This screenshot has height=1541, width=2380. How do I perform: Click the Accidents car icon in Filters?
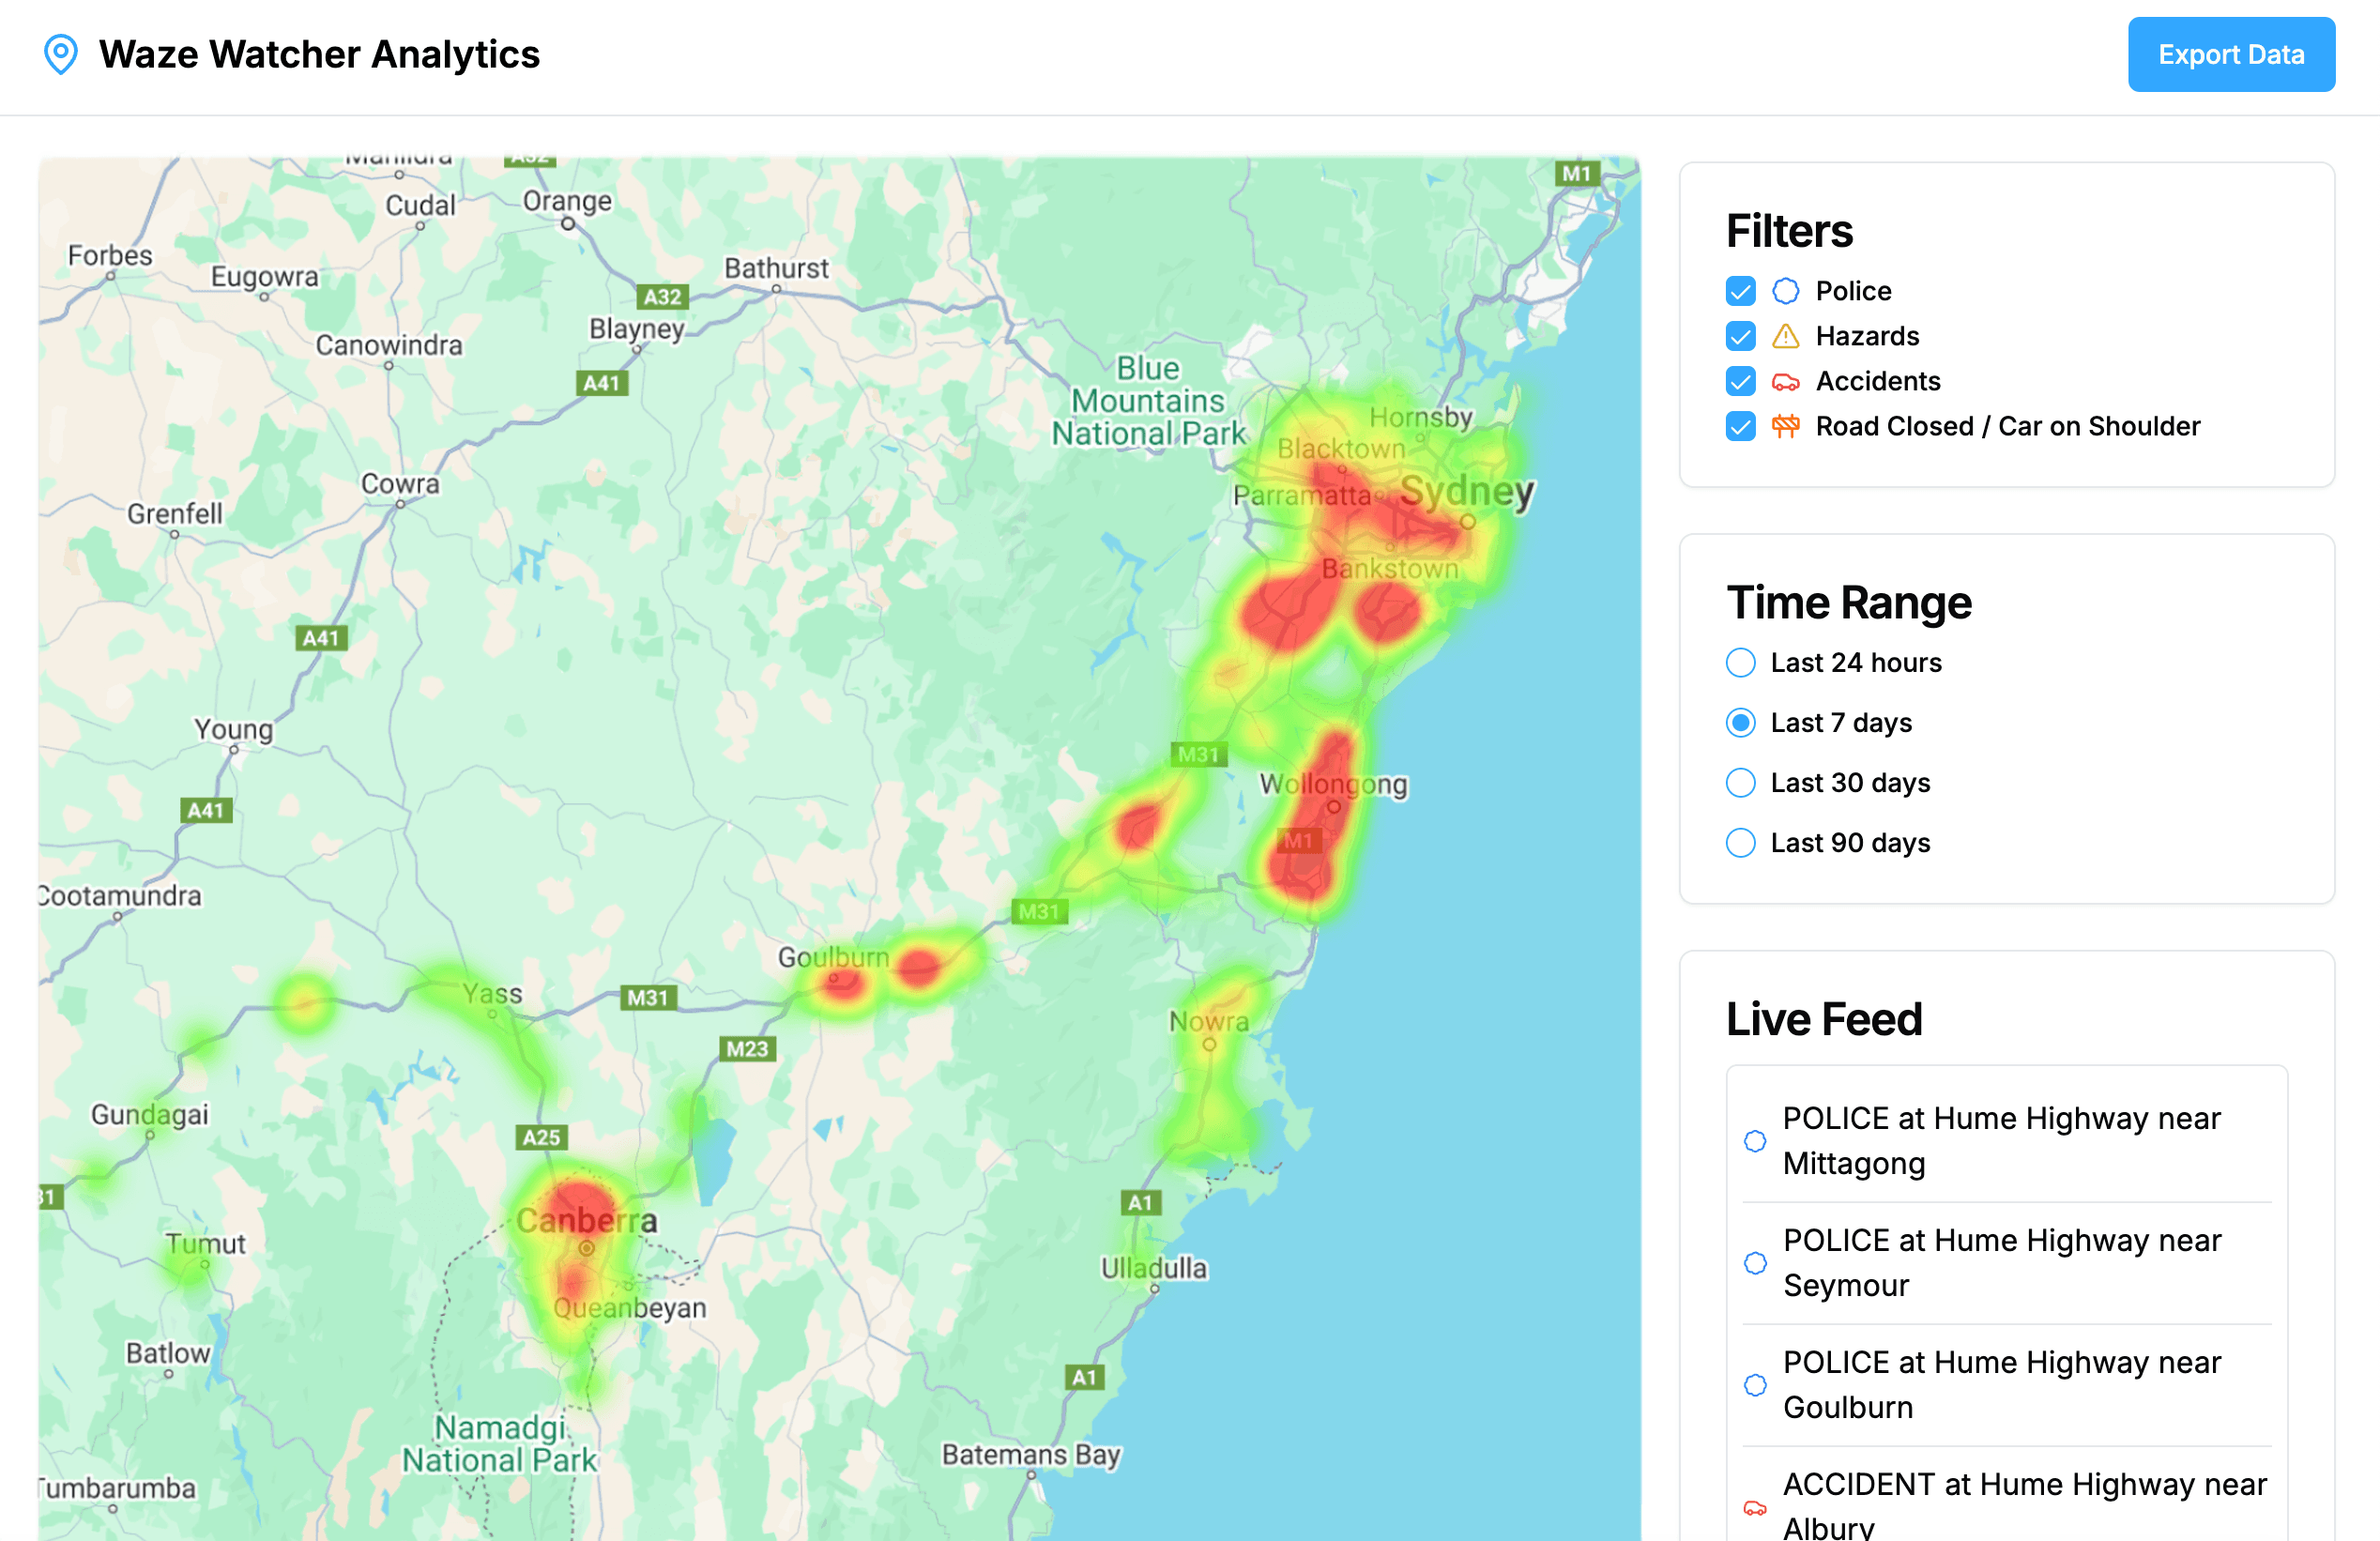pos(1785,381)
